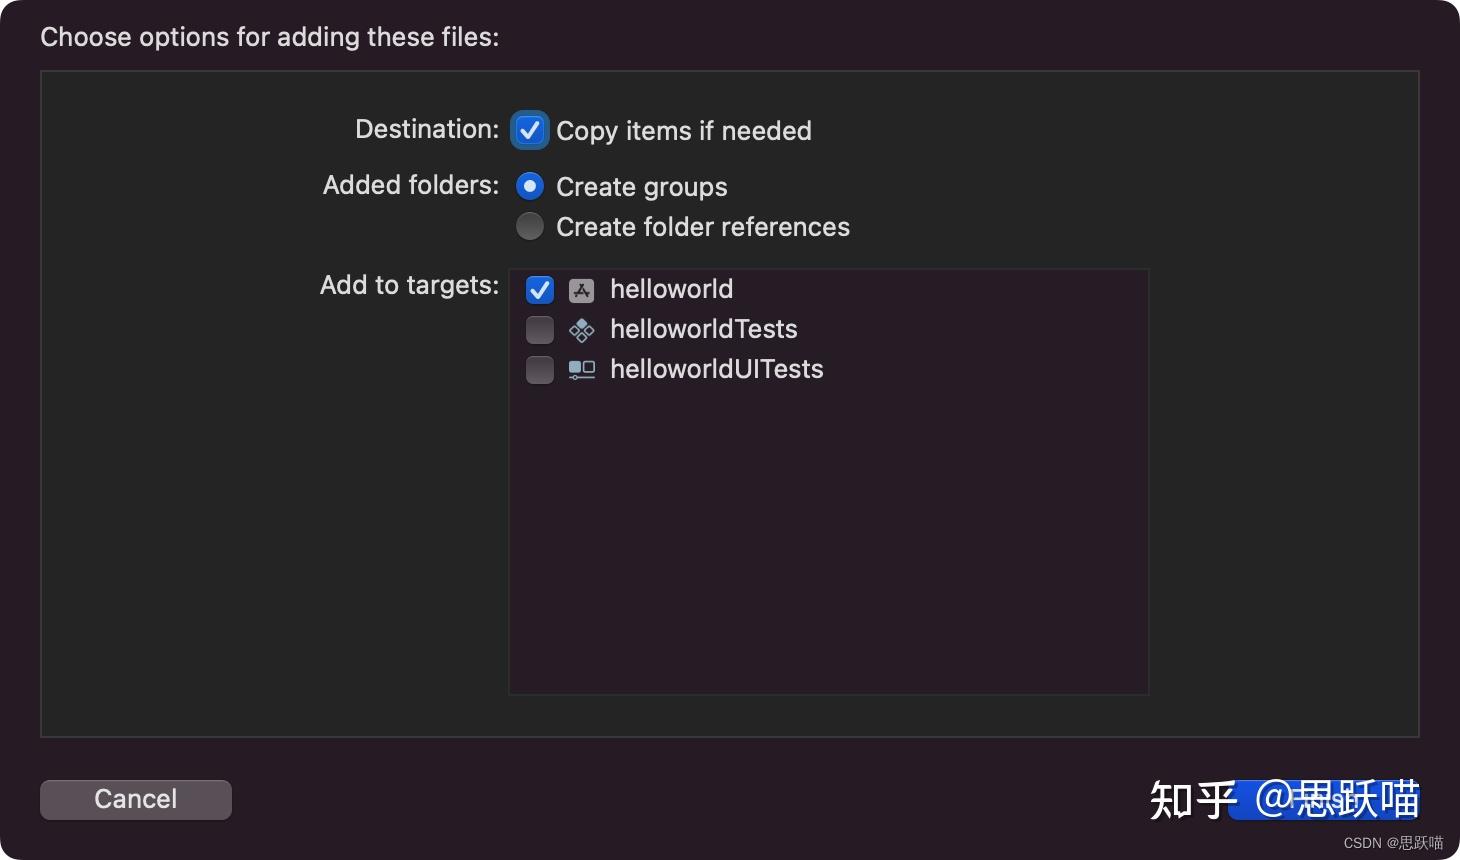This screenshot has height=860, width=1460.
Task: Select the Create groups radio button
Action: pos(530,186)
